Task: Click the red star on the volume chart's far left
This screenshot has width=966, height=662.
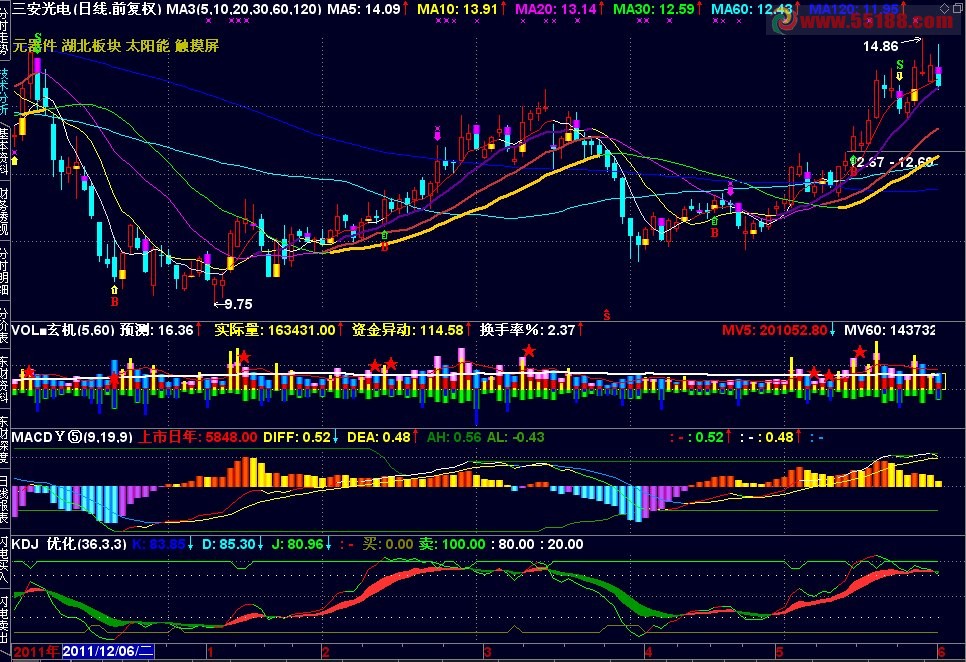Action: [x=28, y=372]
